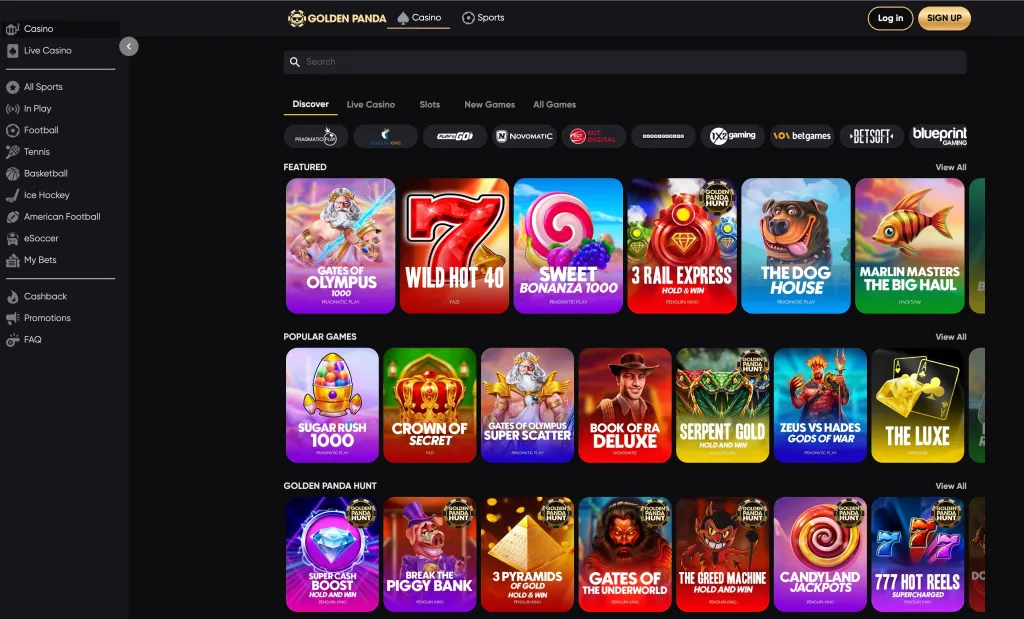Switch to Sports in the top navigation
1024x619 pixels.
[x=483, y=18]
